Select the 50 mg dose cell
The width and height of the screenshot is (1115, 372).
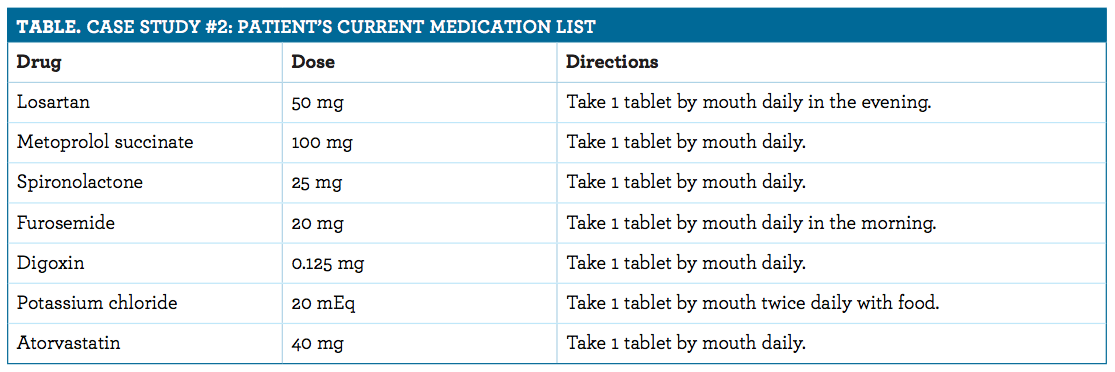pos(317,103)
